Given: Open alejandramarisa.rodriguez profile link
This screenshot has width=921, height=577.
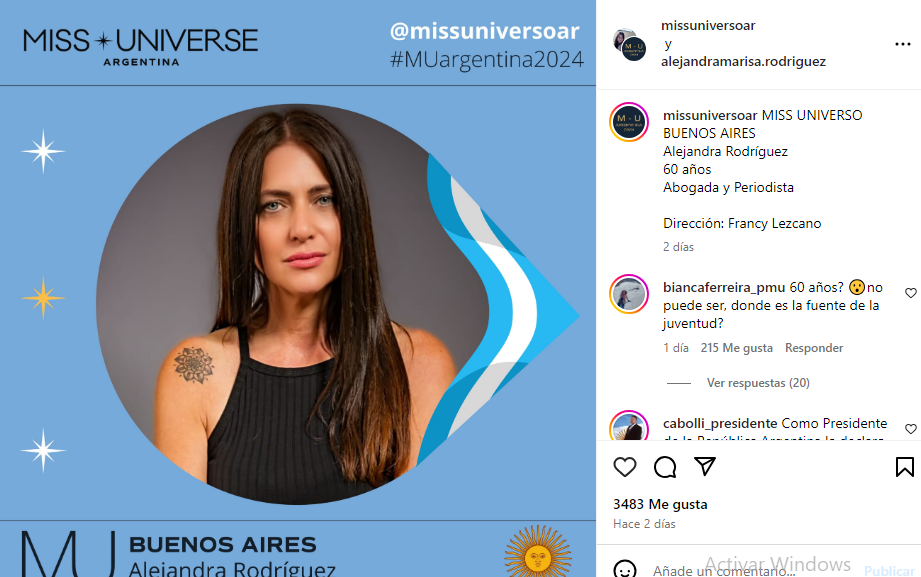Looking at the screenshot, I should 743,61.
